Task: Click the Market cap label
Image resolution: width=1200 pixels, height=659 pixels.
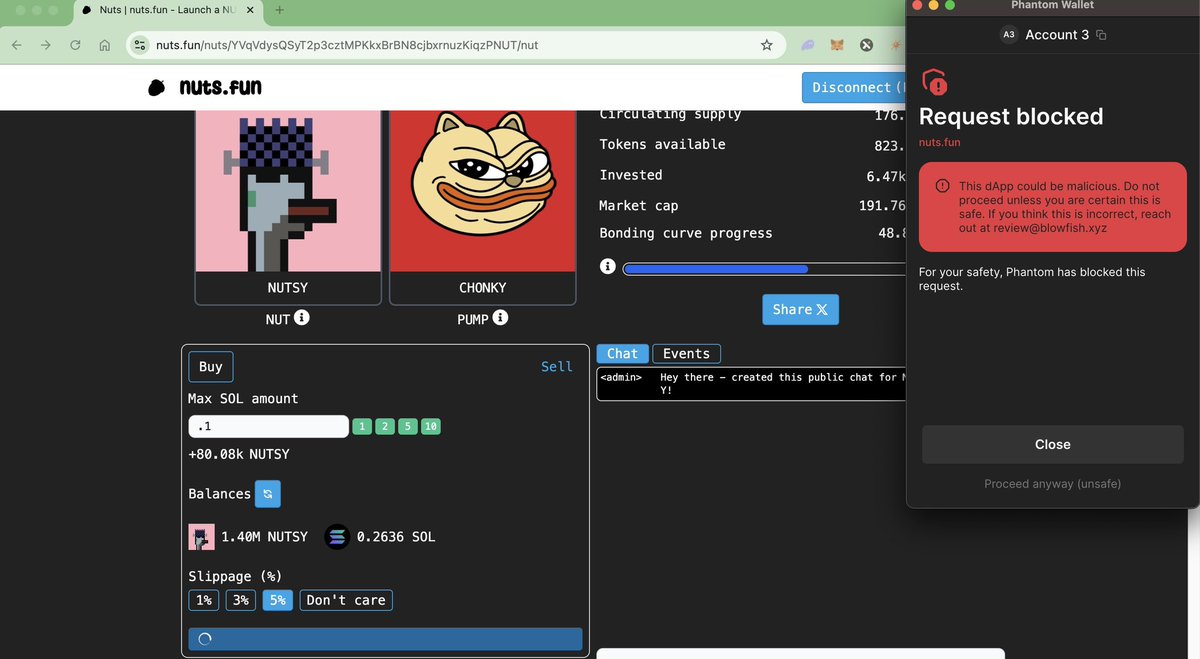Action: 639,205
